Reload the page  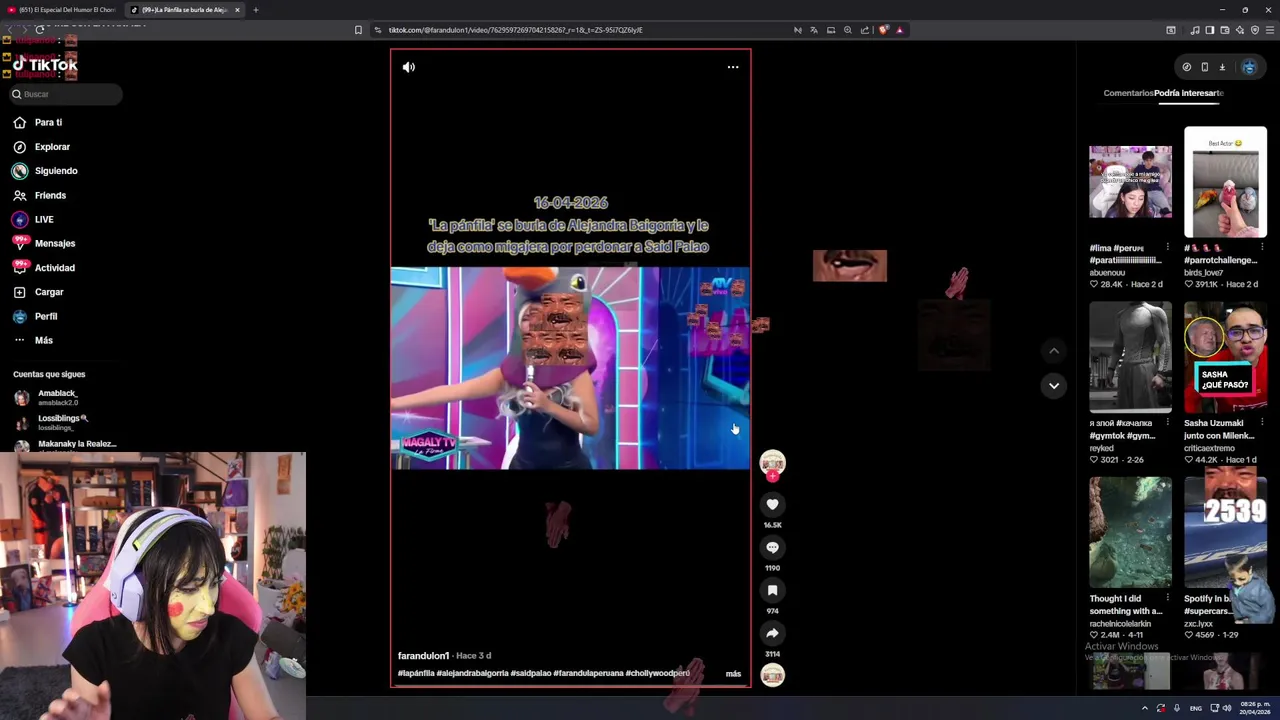point(40,30)
